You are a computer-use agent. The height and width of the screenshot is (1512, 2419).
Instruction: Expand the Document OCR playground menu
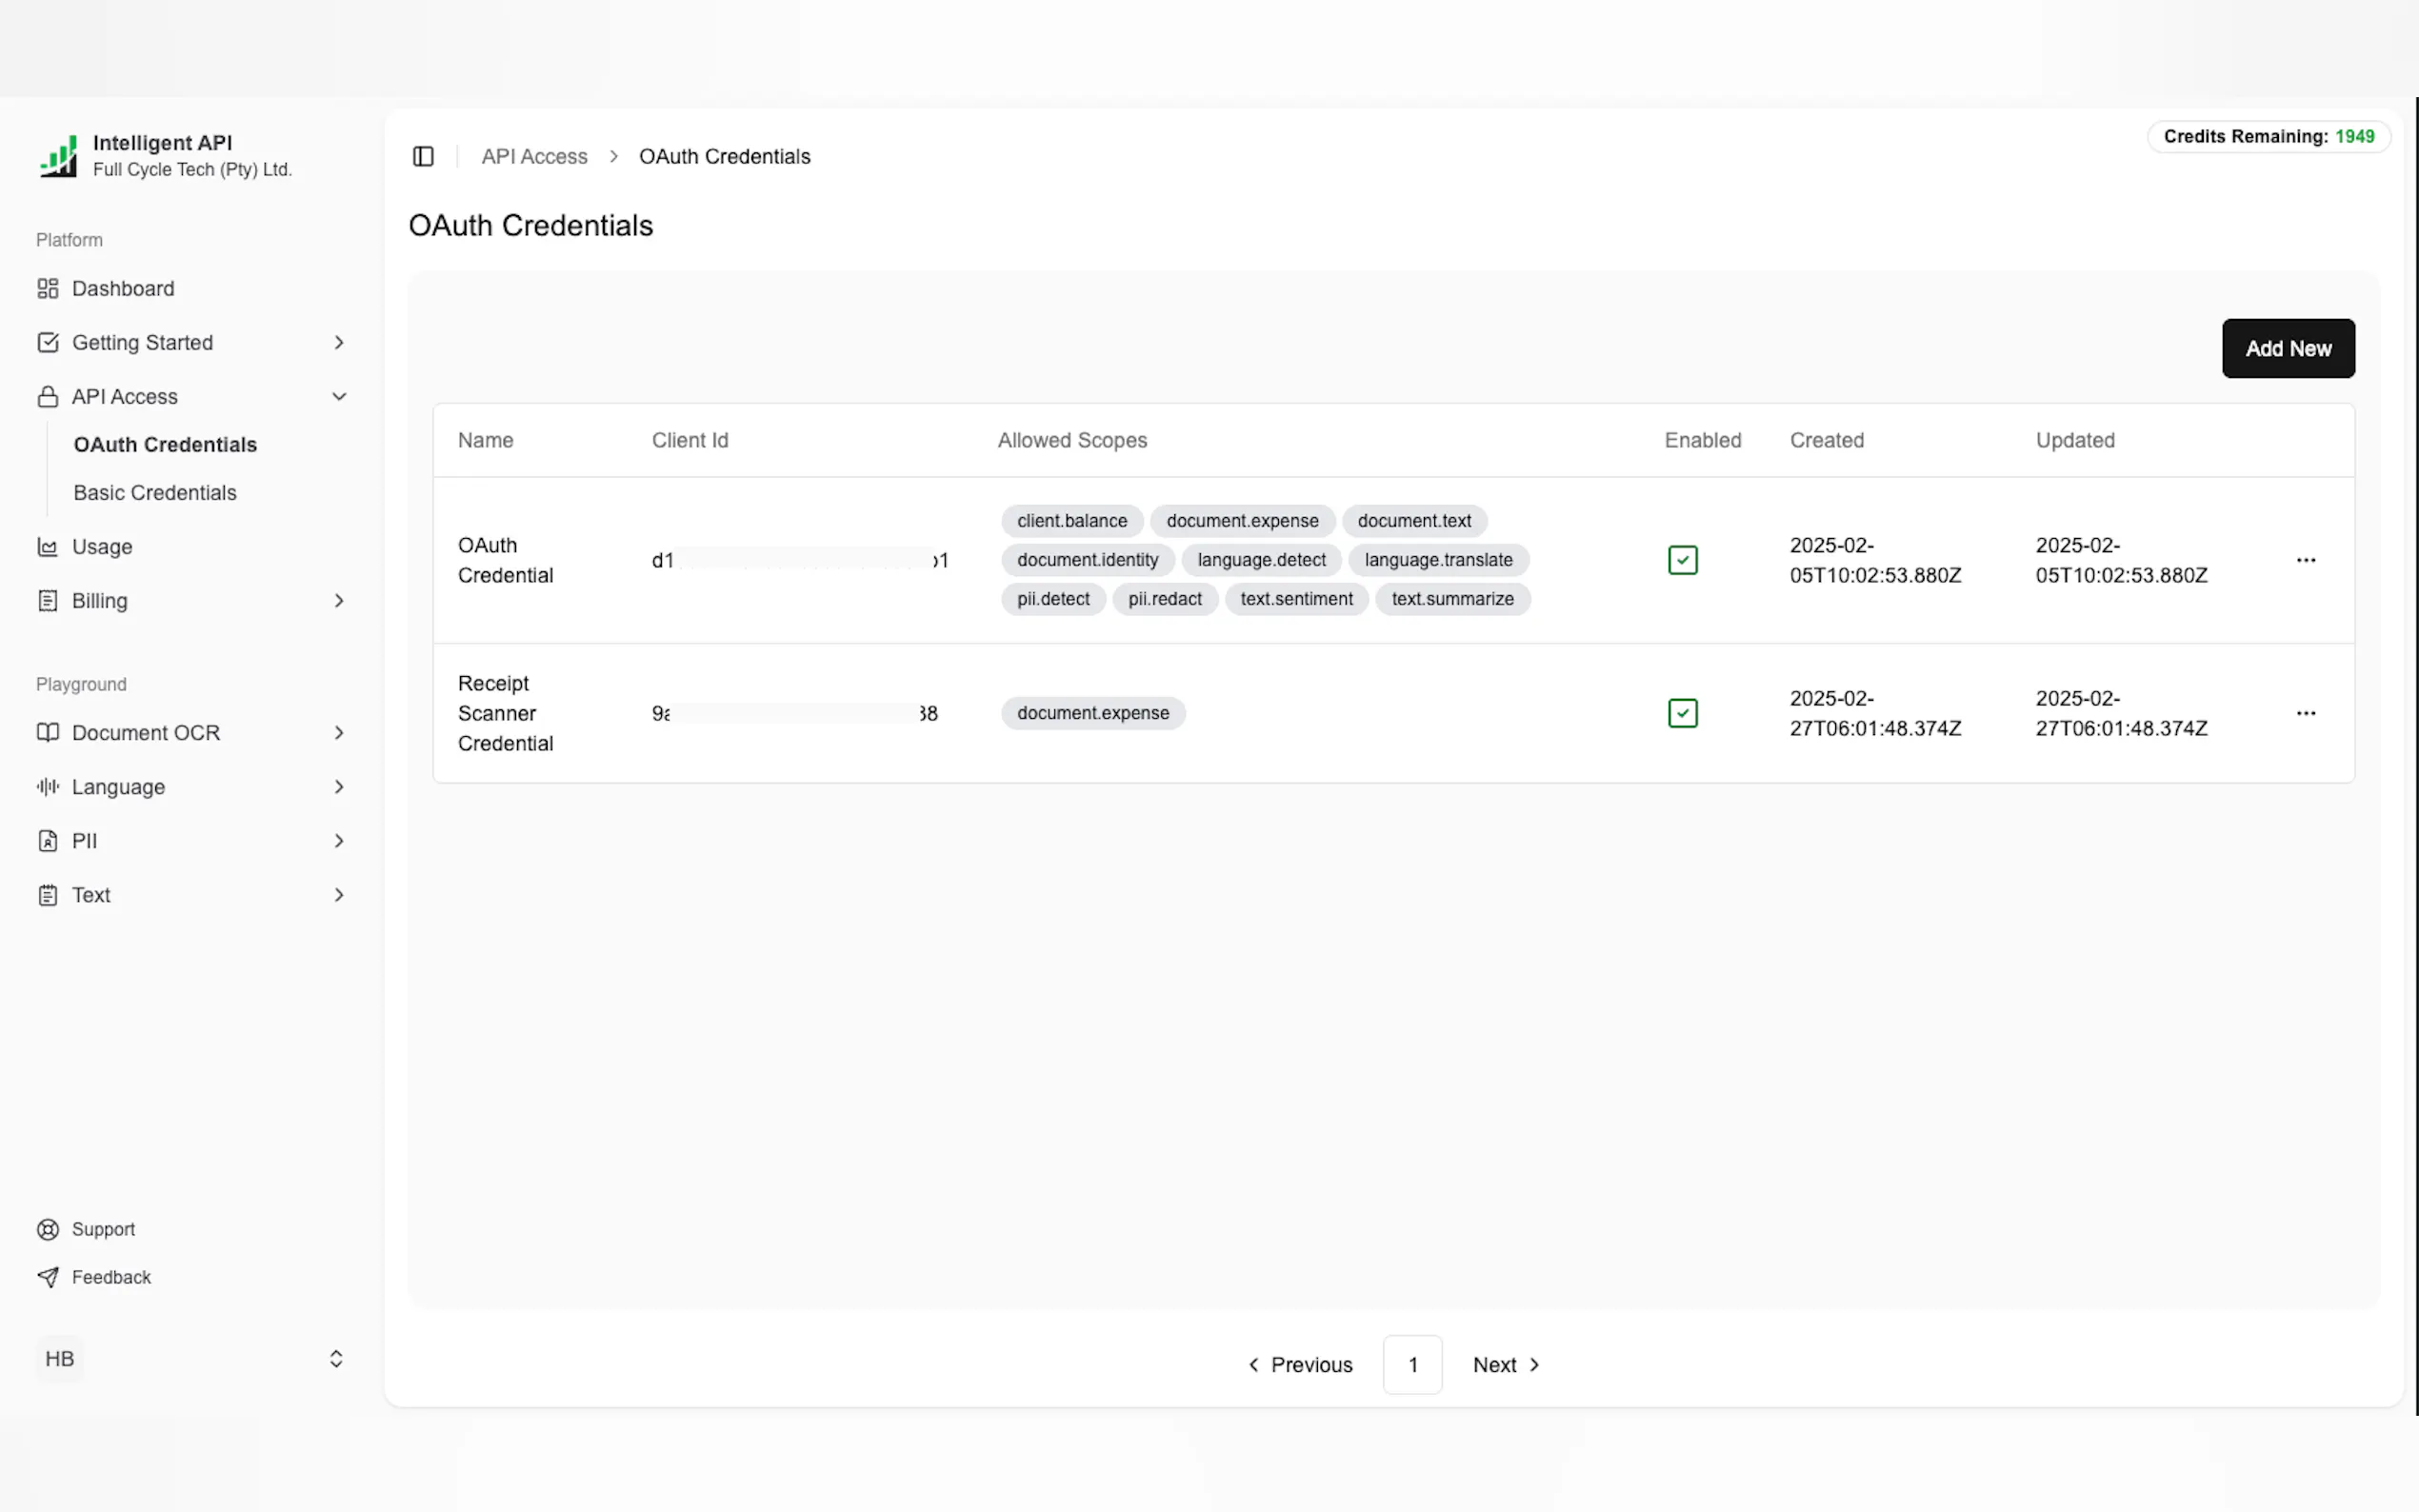(x=338, y=733)
